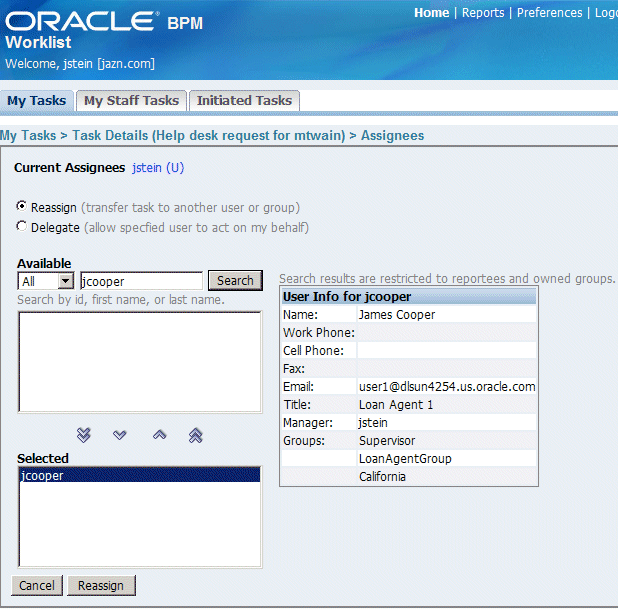Click the move down single-chevron icon
618x609 pixels.
119,435
